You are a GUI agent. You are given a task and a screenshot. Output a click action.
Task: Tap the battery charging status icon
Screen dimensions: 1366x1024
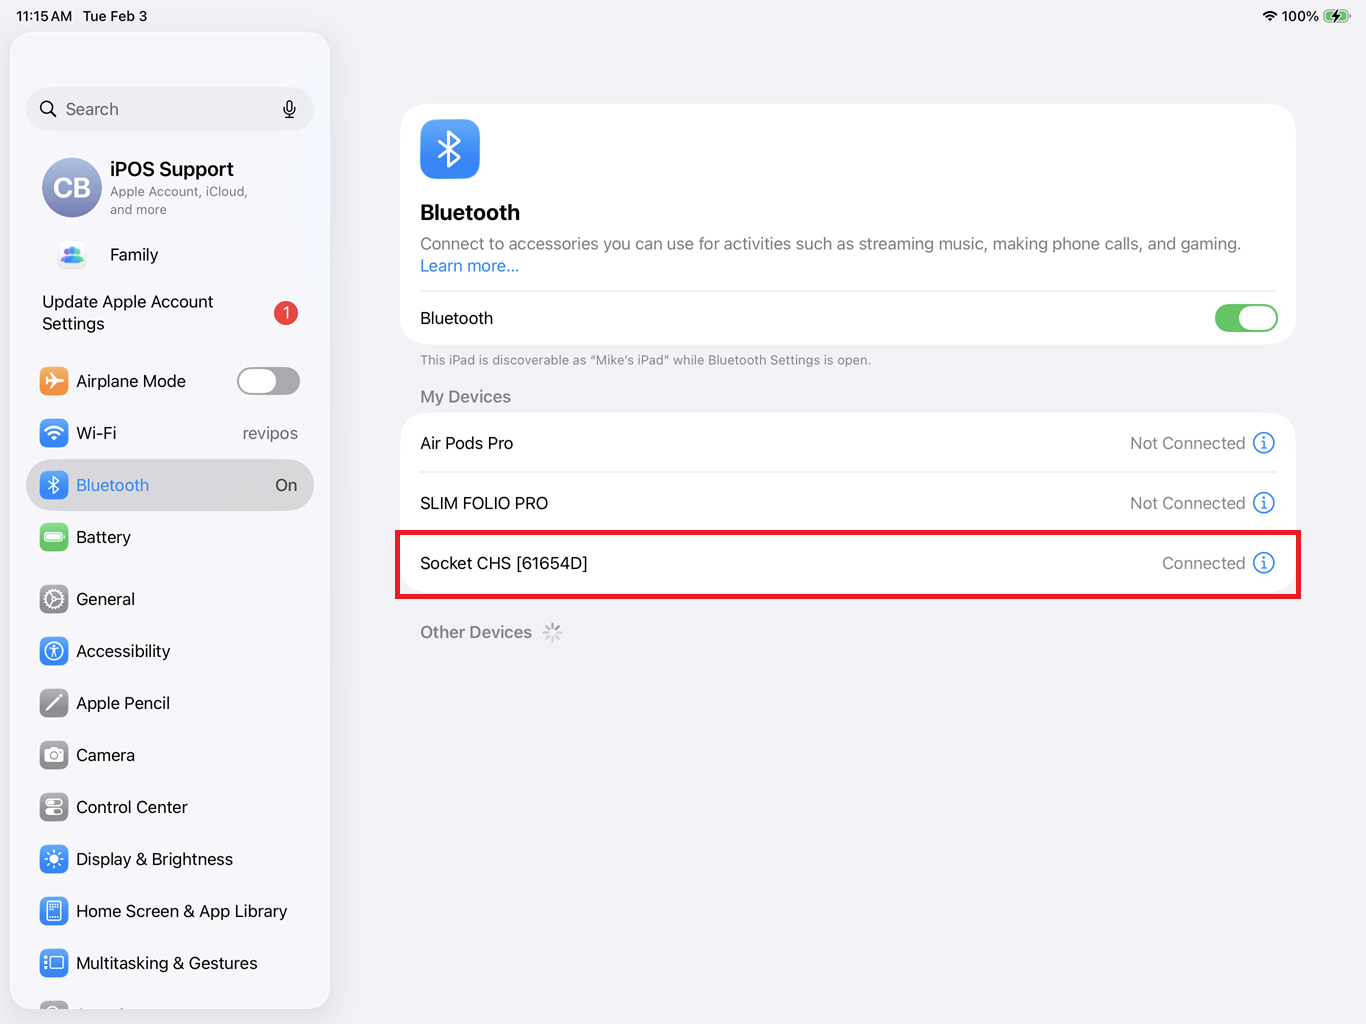pos(1337,16)
